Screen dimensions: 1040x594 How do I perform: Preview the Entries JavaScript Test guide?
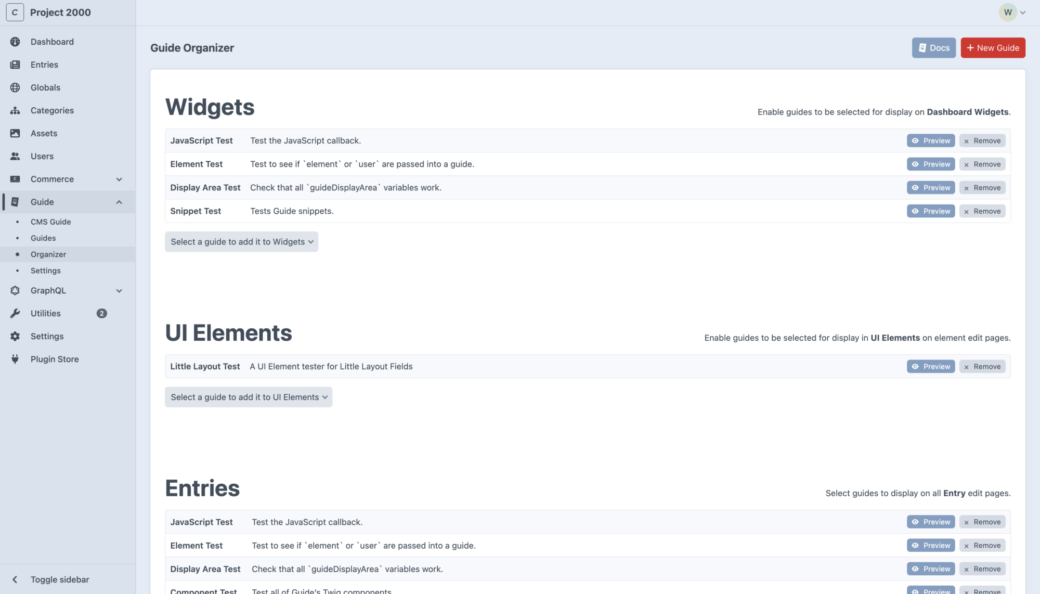[931, 522]
